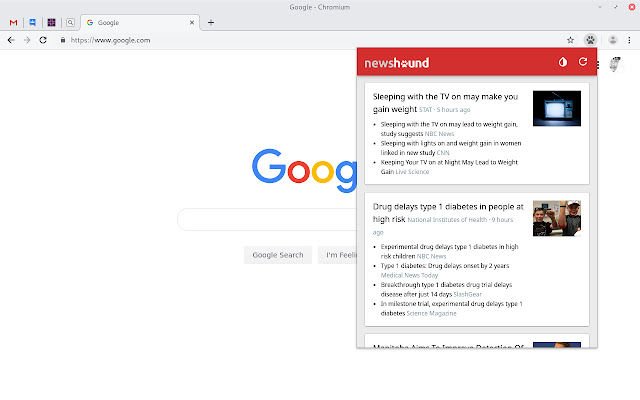Open a new browser tab
This screenshot has height=400, width=640.
(211, 22)
